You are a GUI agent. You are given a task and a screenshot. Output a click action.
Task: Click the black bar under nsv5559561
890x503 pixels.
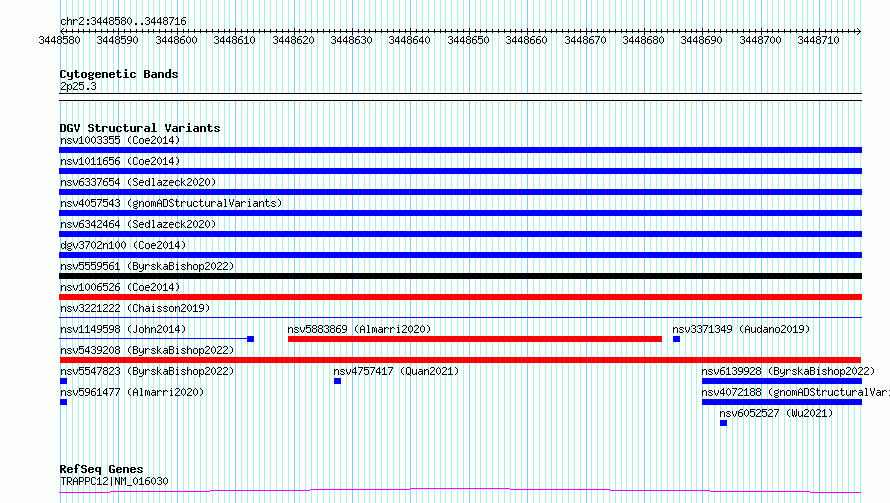tap(460, 276)
